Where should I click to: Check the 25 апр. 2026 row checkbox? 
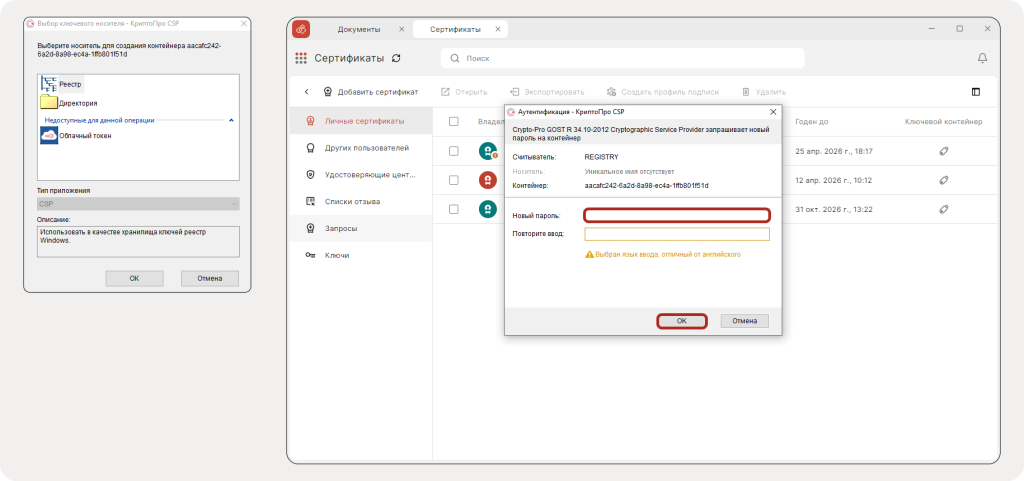coord(454,151)
